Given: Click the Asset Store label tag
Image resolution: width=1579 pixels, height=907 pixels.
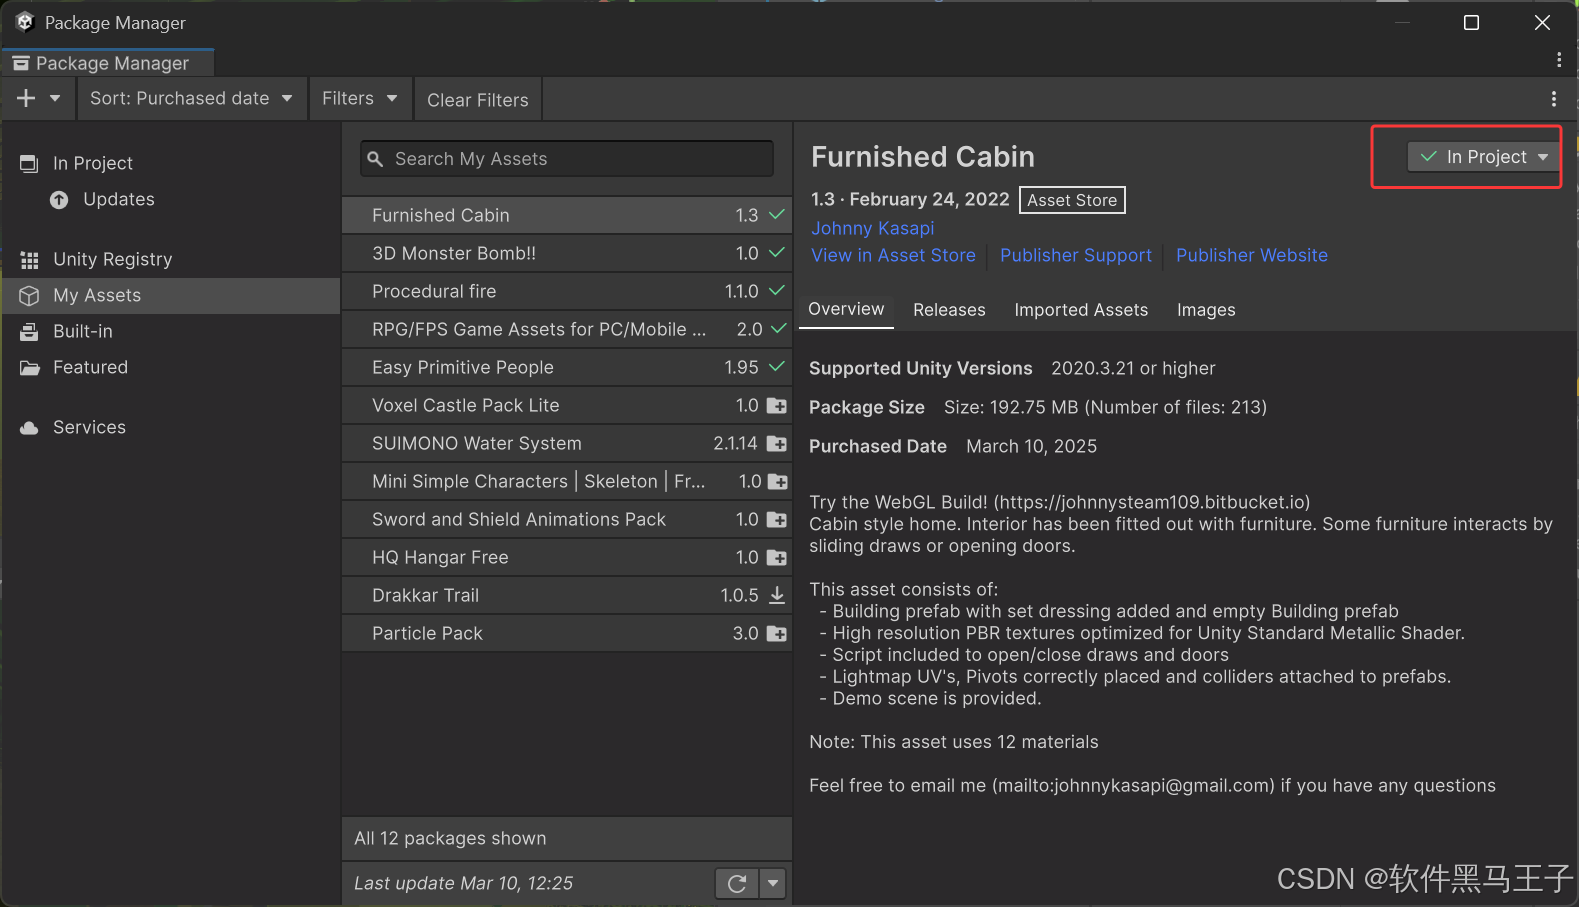Looking at the screenshot, I should [1072, 200].
